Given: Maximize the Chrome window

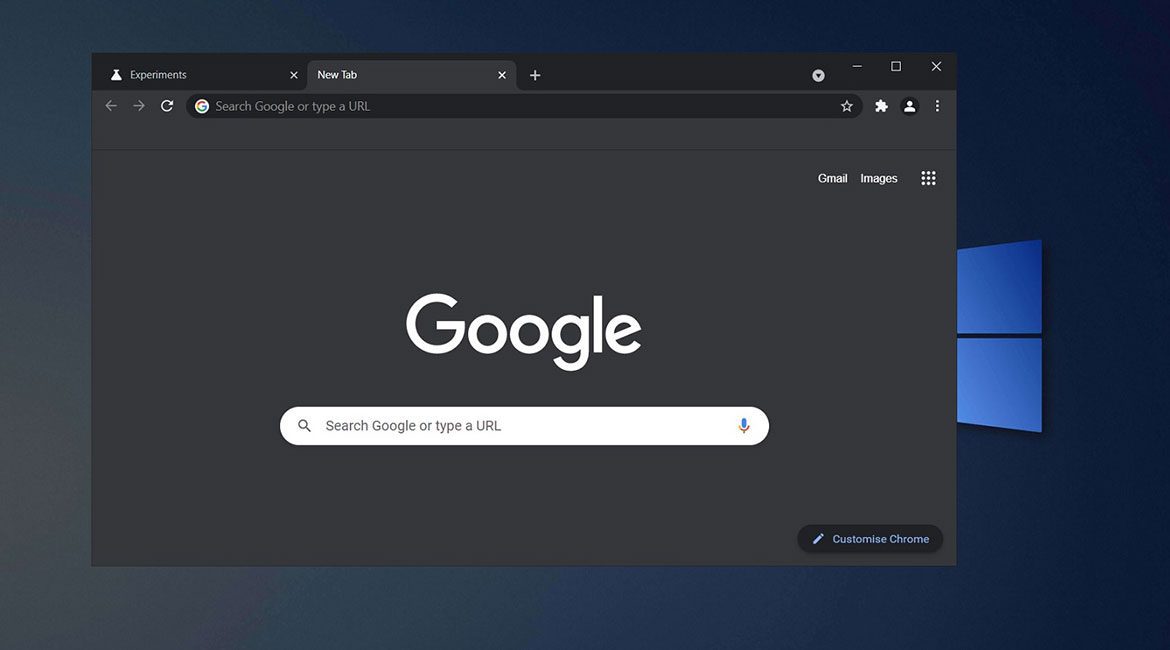Looking at the screenshot, I should click(895, 66).
